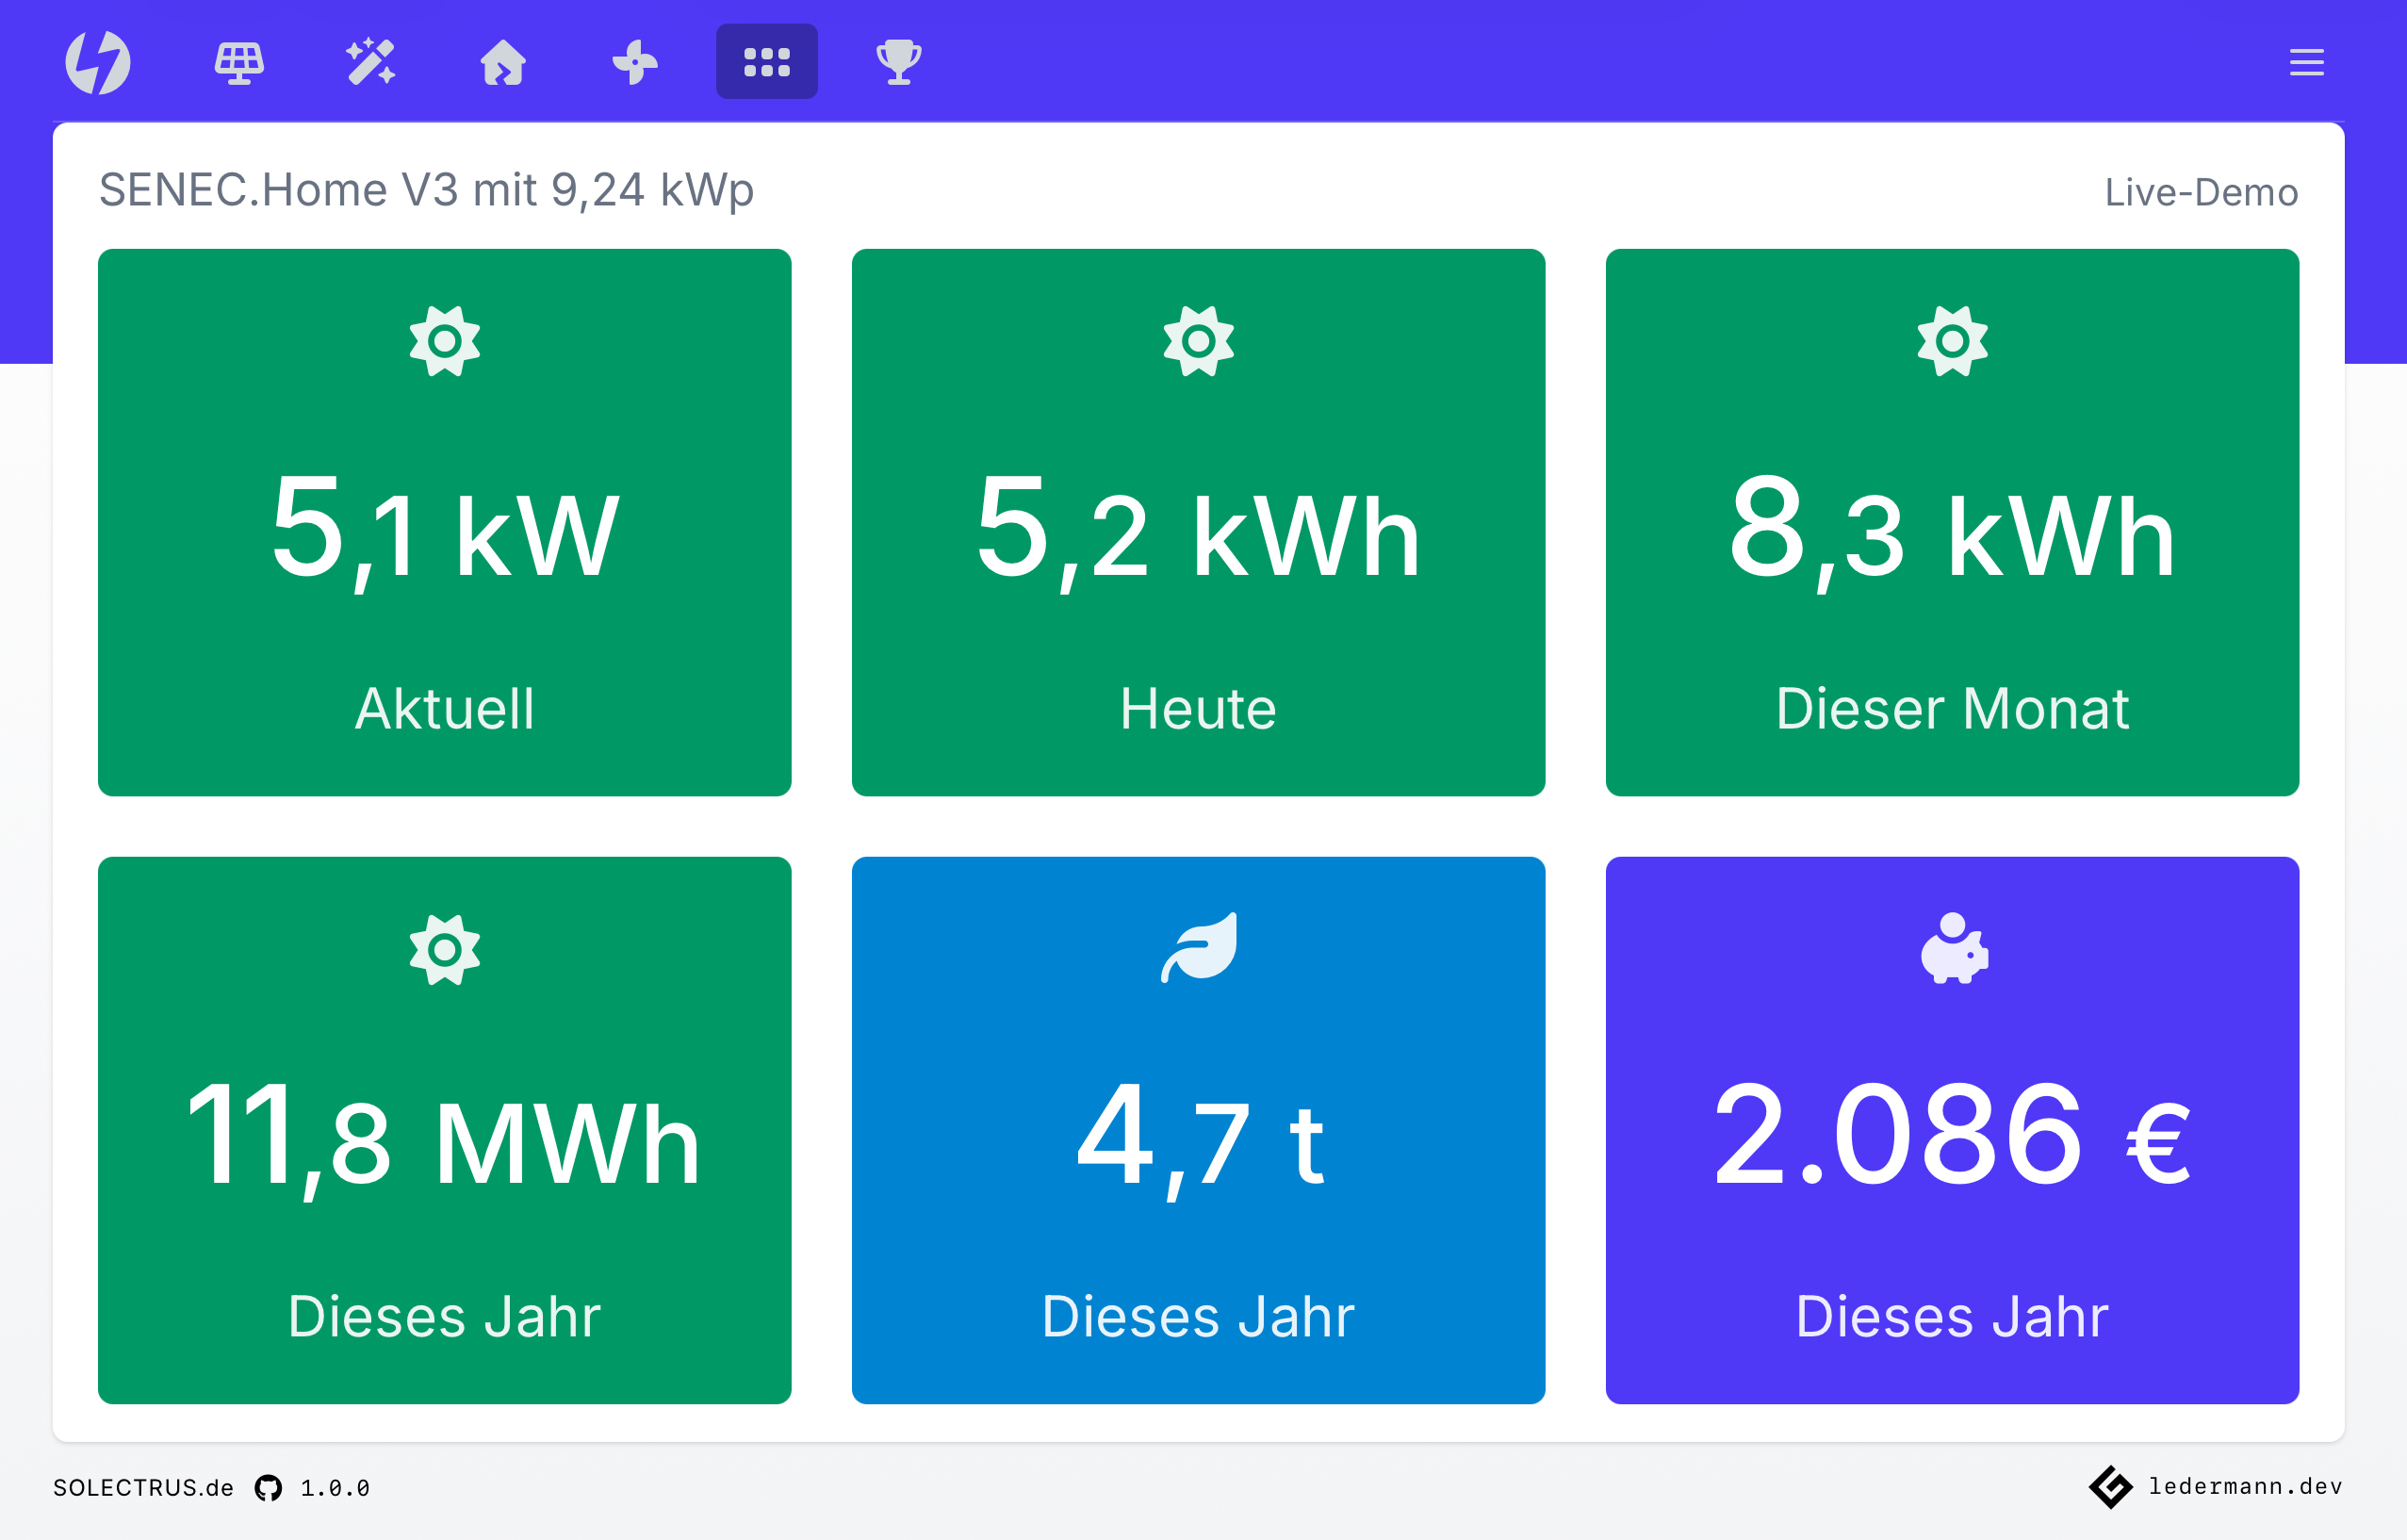The width and height of the screenshot is (2407, 1540).
Task: Click the Live-Demo label
Action: pyautogui.click(x=2199, y=191)
